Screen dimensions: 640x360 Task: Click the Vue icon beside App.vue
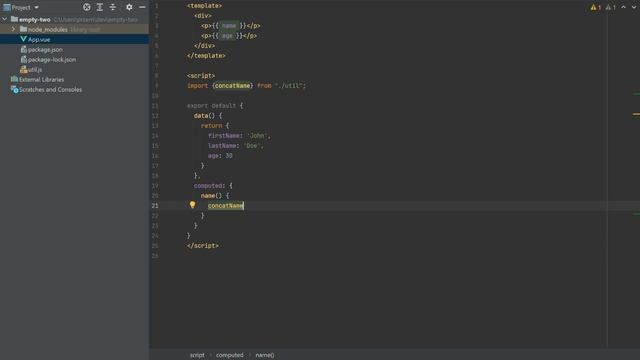(23, 39)
